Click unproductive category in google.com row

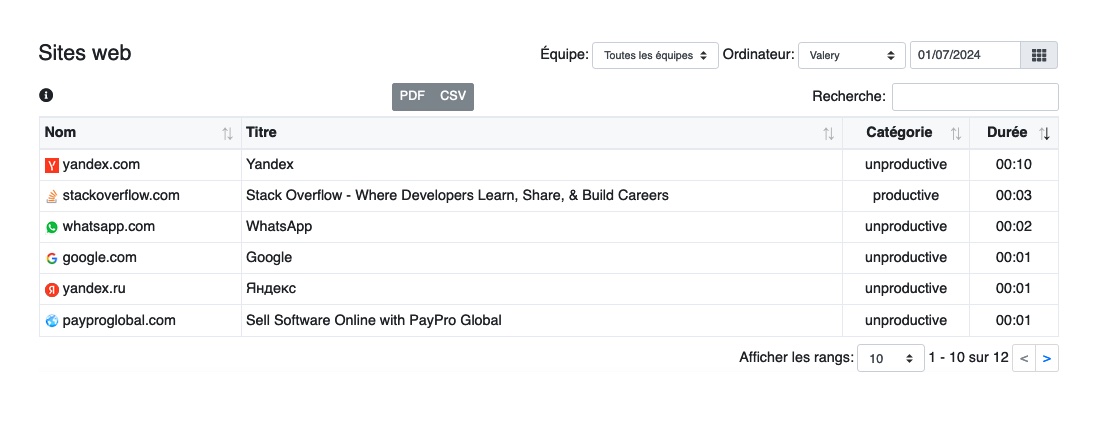point(905,257)
